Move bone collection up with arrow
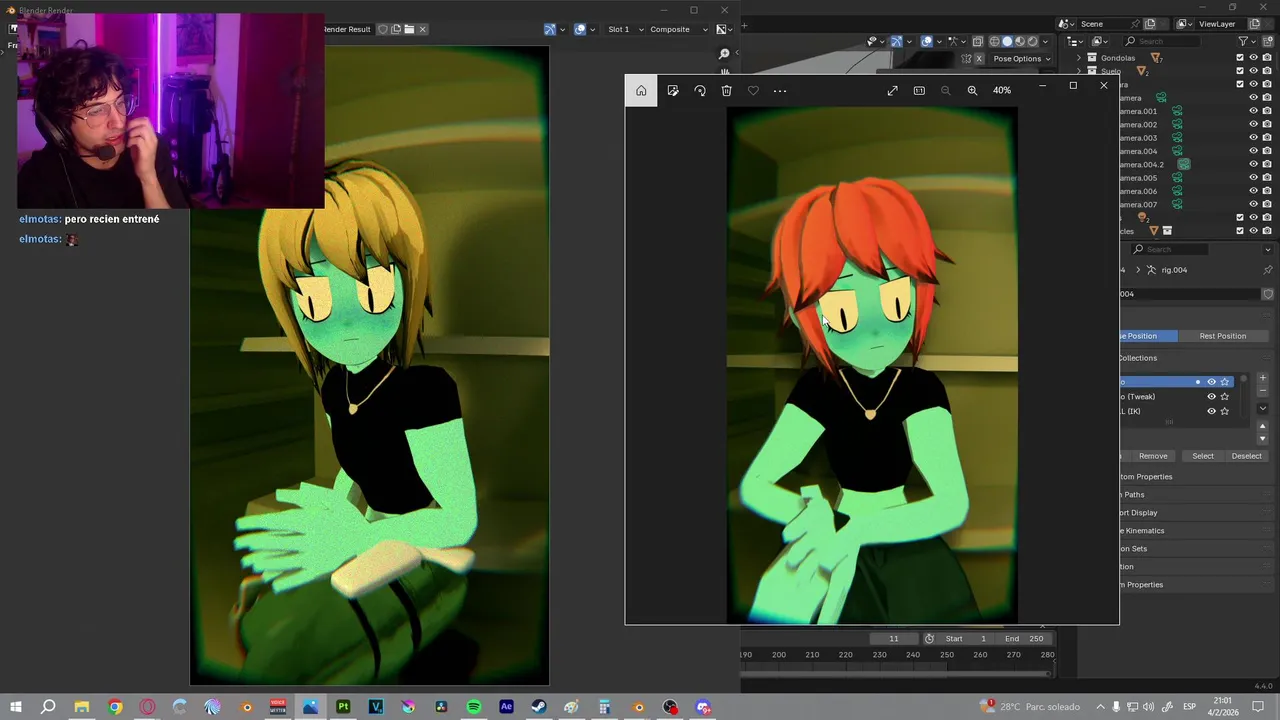1280x720 pixels. pyautogui.click(x=1262, y=426)
